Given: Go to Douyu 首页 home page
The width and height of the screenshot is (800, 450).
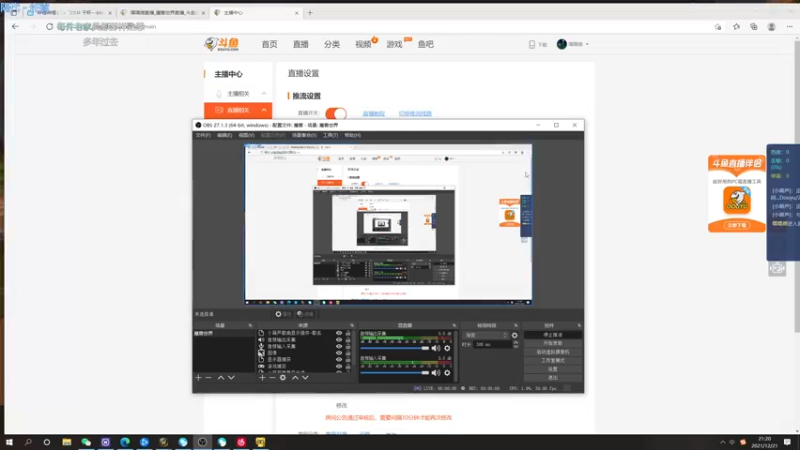Looking at the screenshot, I should 269,44.
